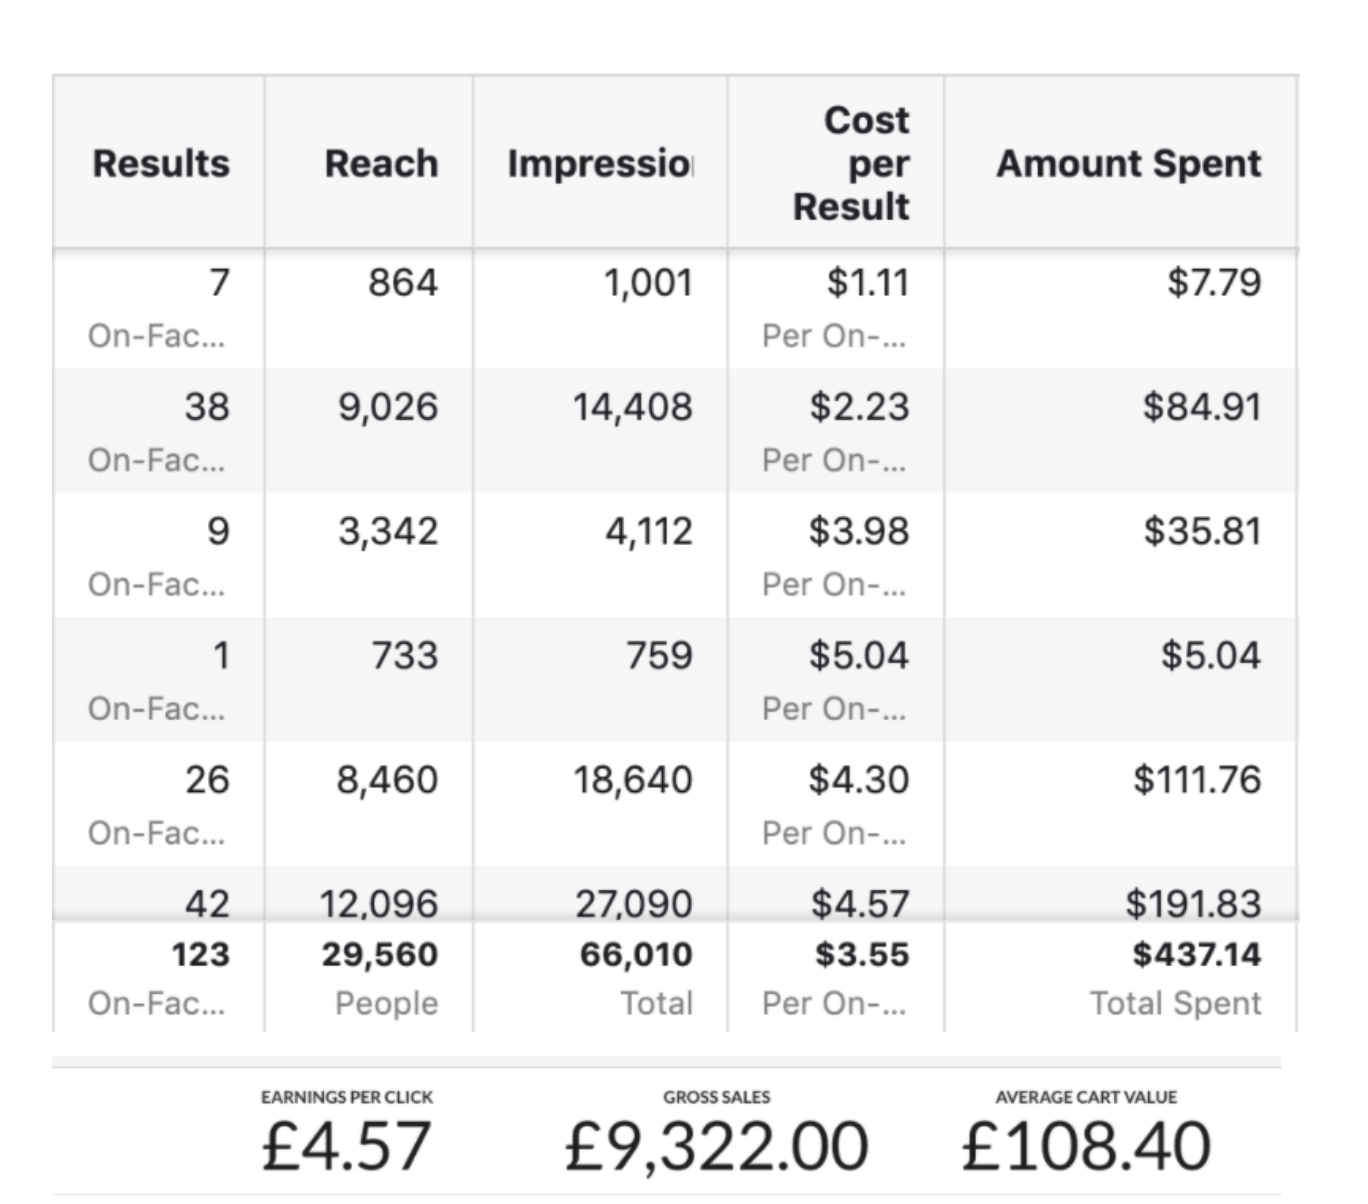The image size is (1368, 1204).
Task: Click the total results figure 123
Action: click(200, 954)
